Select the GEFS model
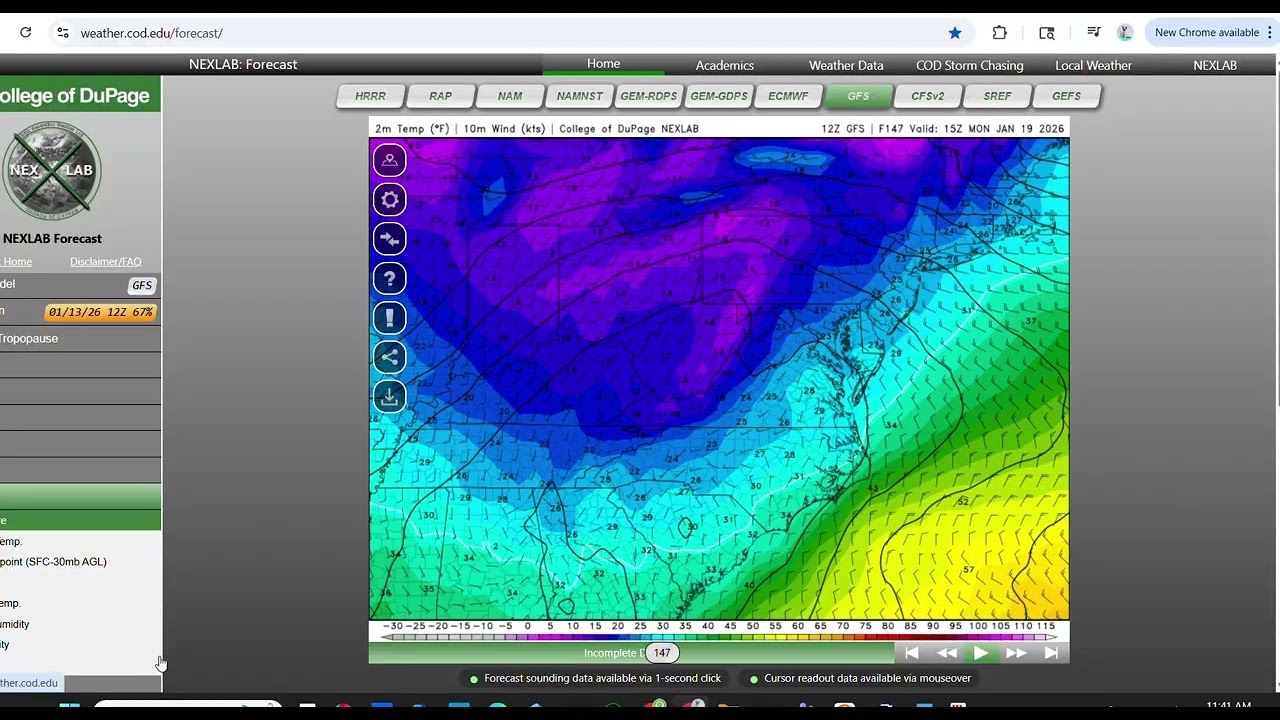 coord(1066,96)
